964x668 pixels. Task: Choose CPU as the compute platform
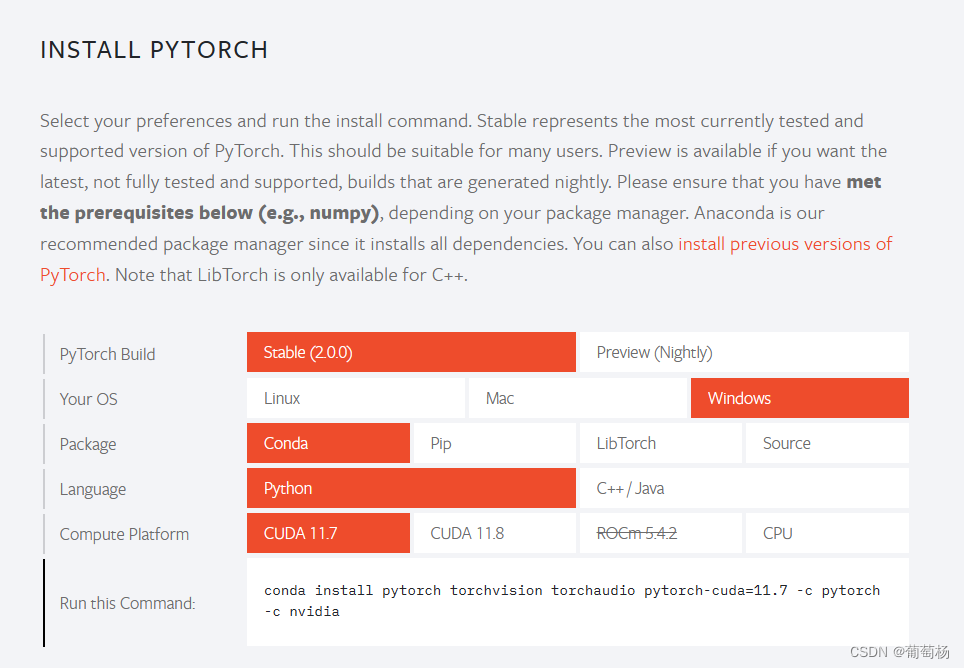tap(826, 532)
